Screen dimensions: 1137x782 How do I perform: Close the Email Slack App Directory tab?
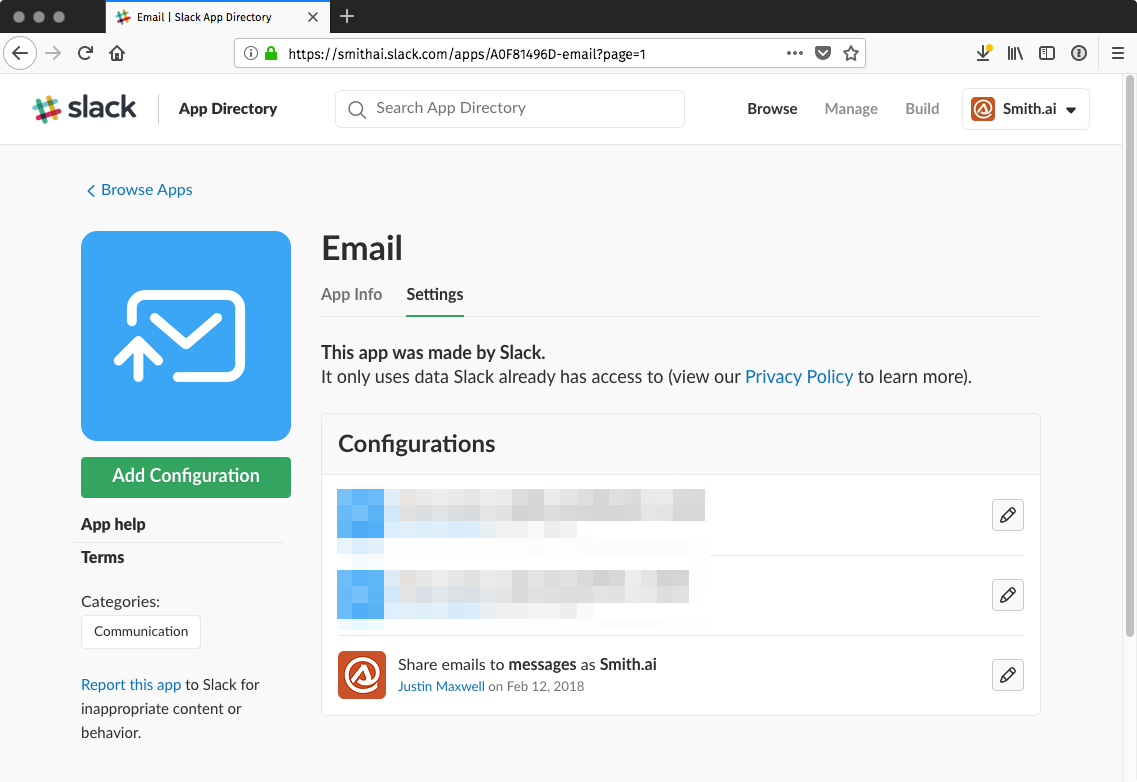[x=313, y=17]
